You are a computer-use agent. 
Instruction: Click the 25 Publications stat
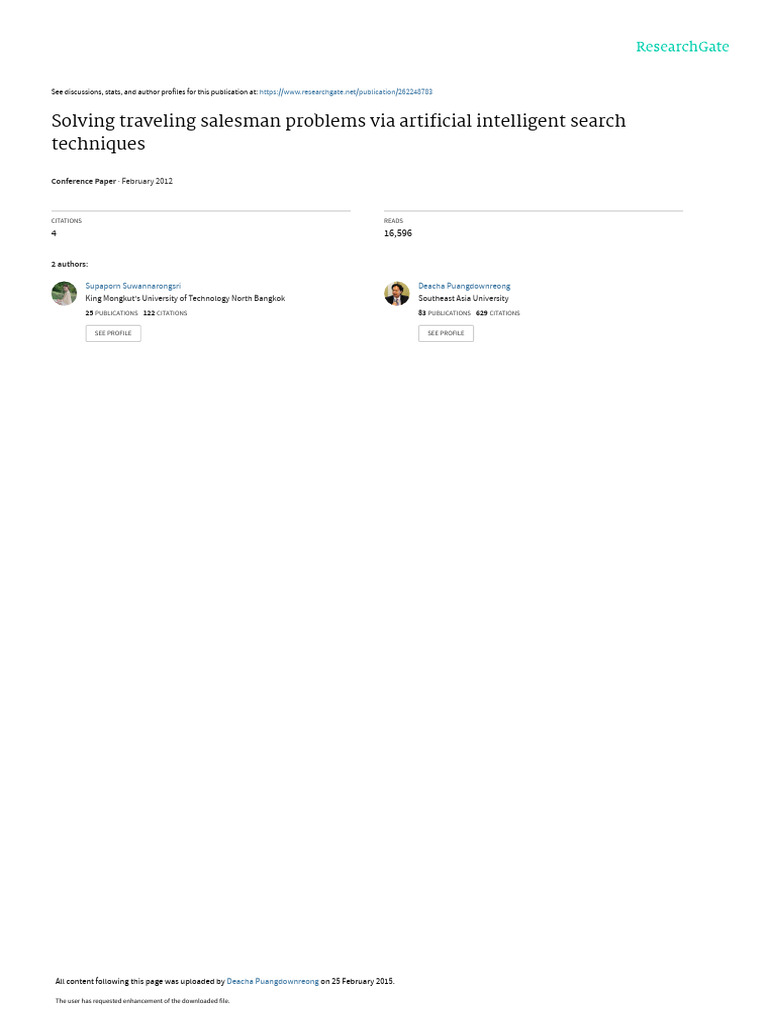pyautogui.click(x=112, y=313)
